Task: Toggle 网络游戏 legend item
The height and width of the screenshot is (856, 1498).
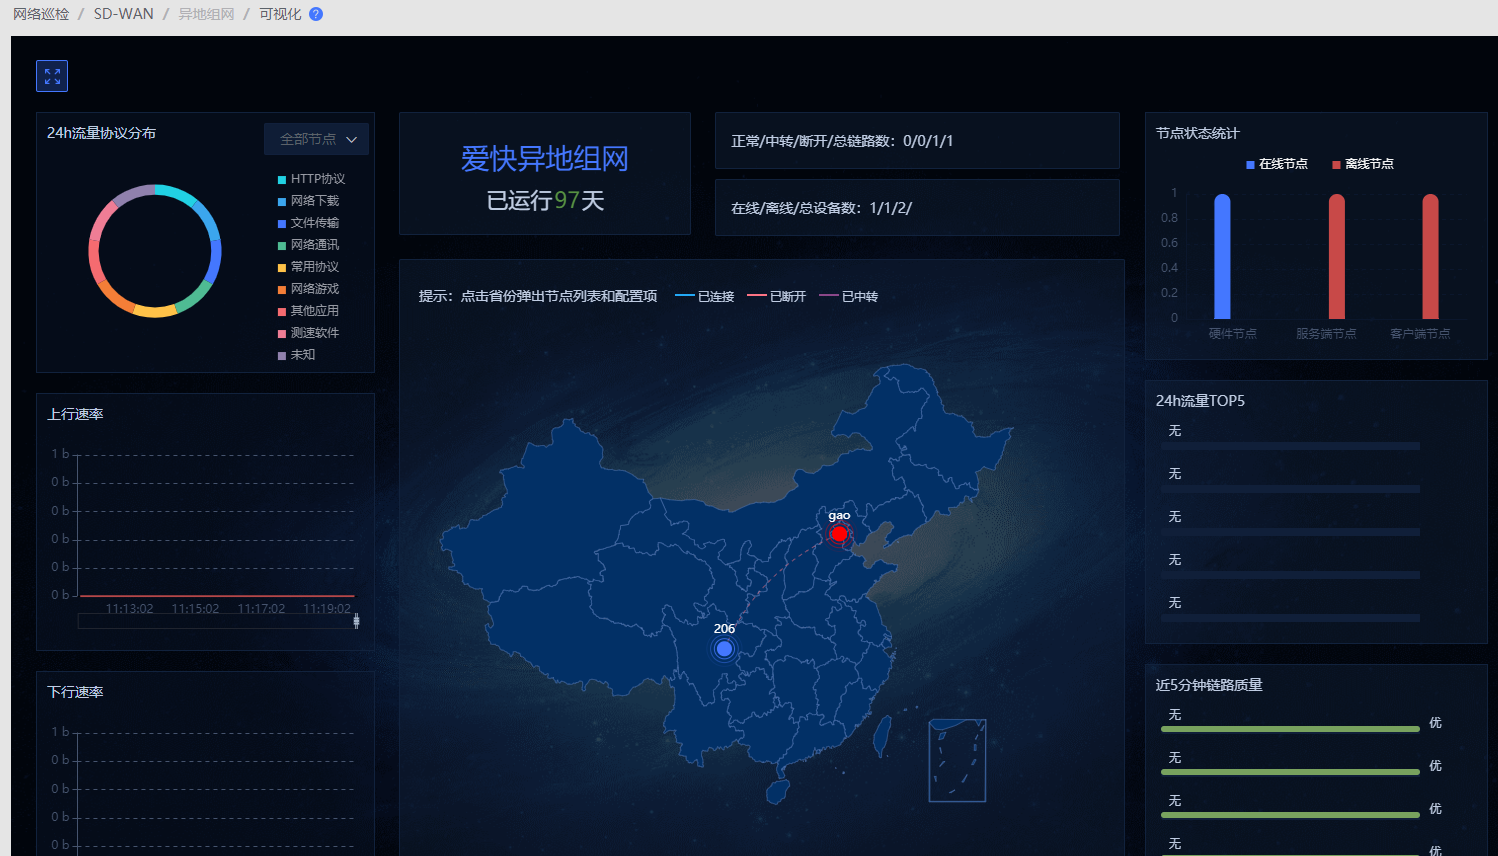Action: (308, 289)
